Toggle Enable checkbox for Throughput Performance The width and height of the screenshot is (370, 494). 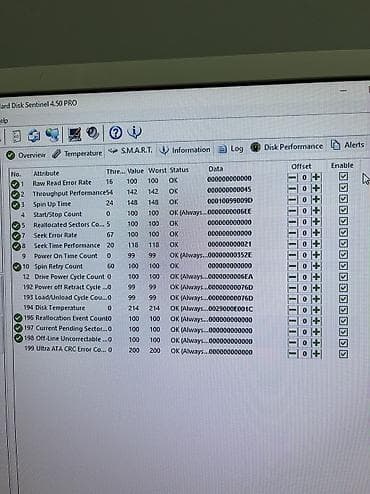pos(343,188)
